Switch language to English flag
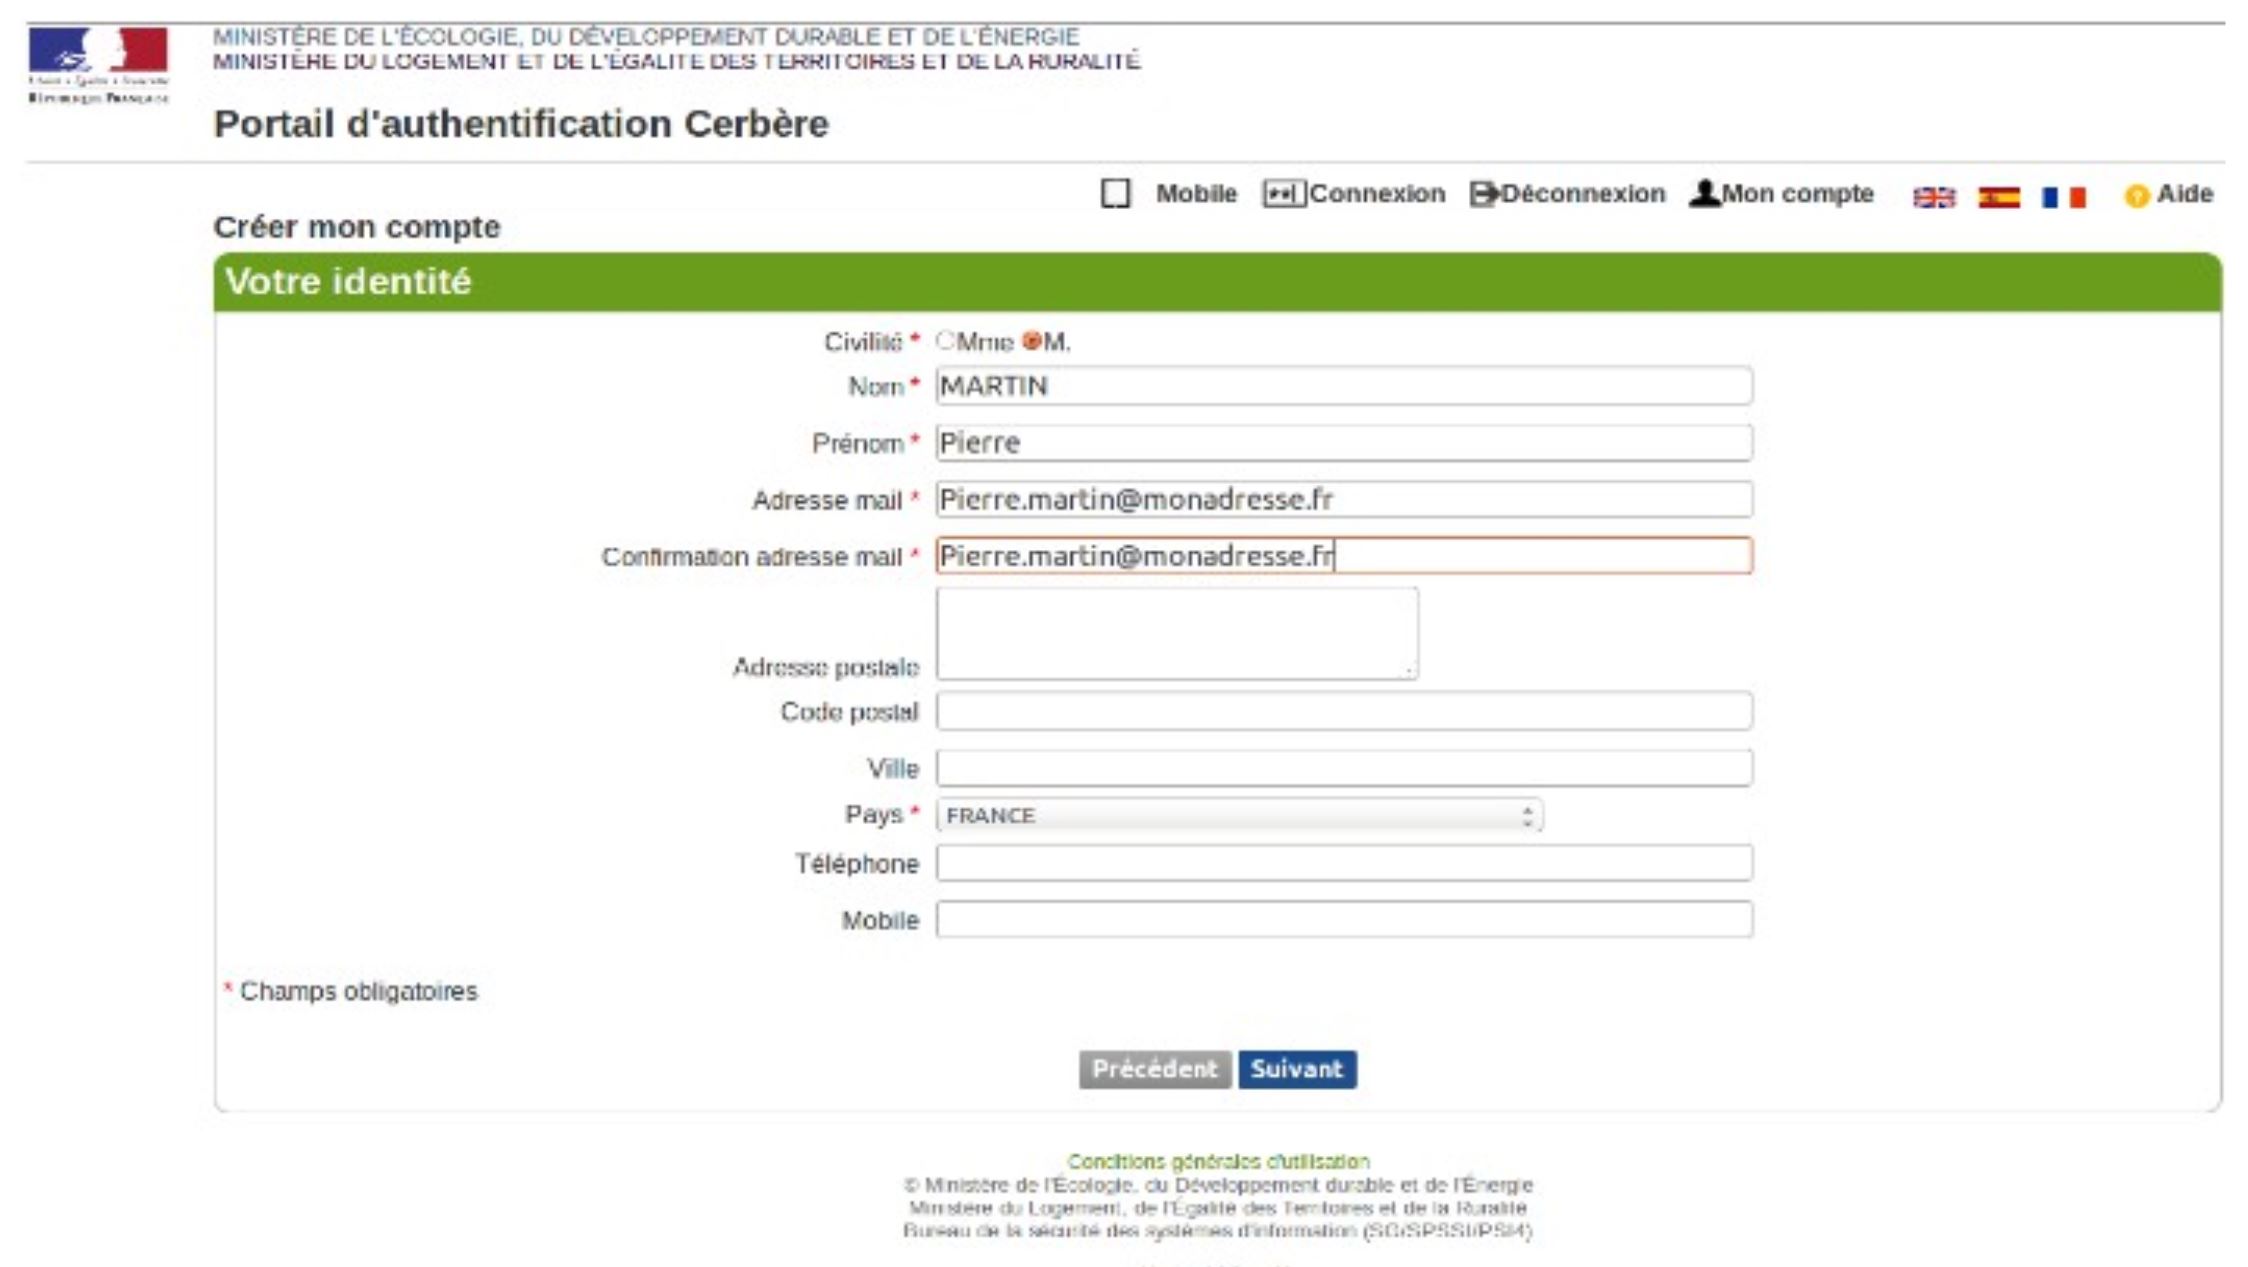This screenshot has width=2248, height=1267. coord(1933,197)
